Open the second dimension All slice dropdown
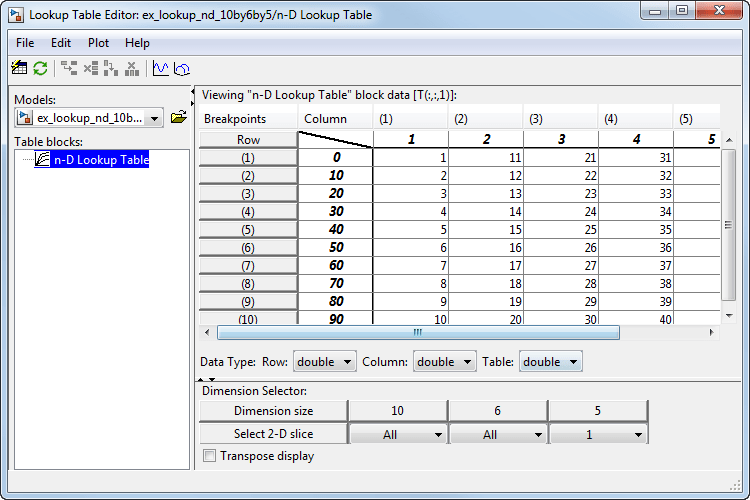The height and width of the screenshot is (500, 750). click(x=498, y=434)
